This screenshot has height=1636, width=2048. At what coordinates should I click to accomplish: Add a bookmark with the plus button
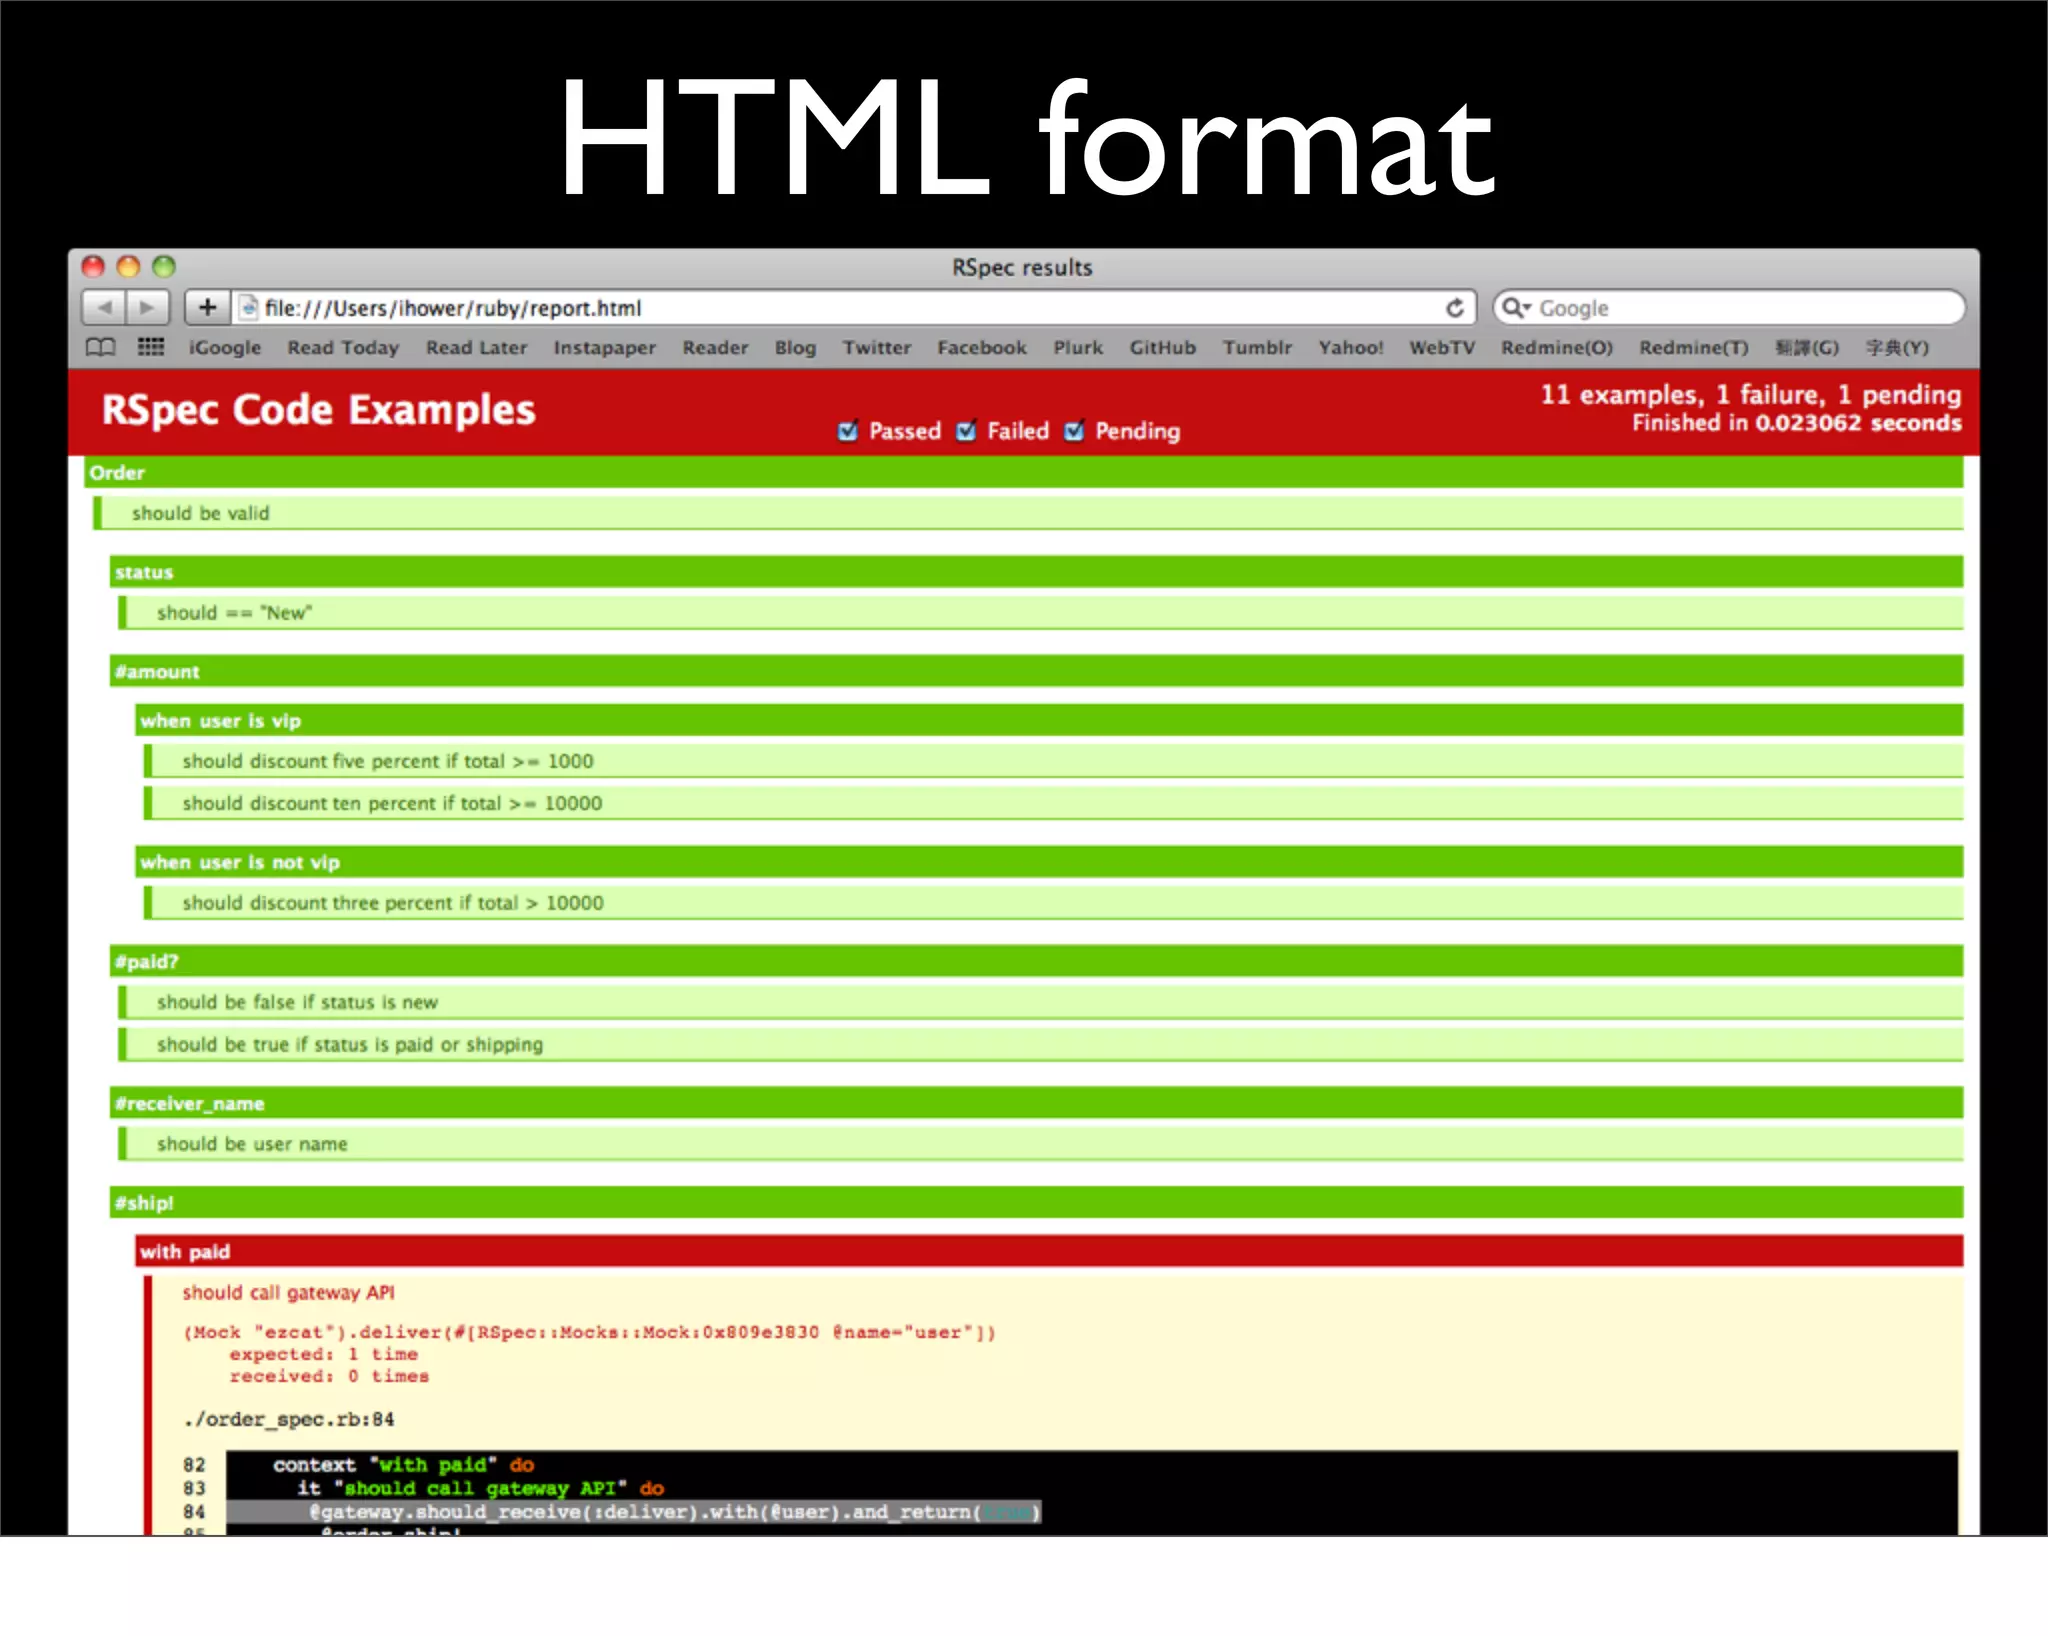pyautogui.click(x=207, y=307)
